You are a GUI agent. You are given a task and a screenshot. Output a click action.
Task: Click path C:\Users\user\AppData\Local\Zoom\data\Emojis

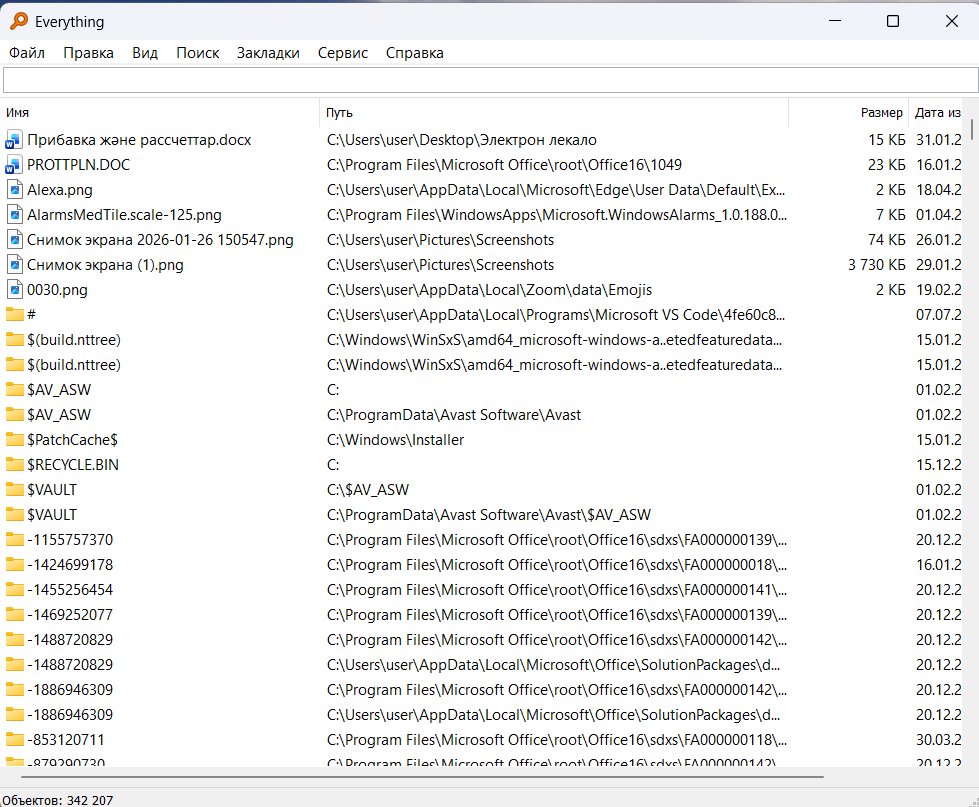pyautogui.click(x=489, y=290)
